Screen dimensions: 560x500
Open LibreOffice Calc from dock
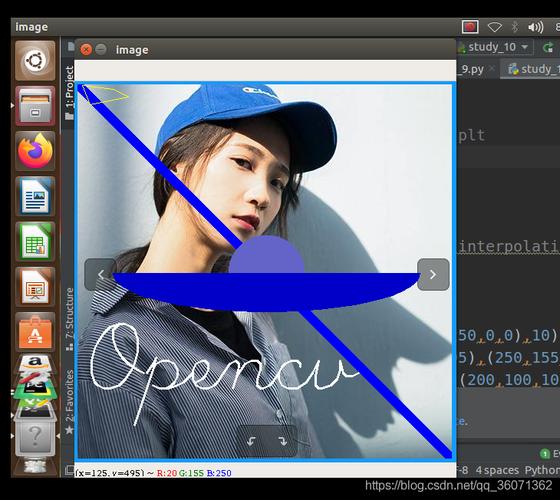coord(35,242)
